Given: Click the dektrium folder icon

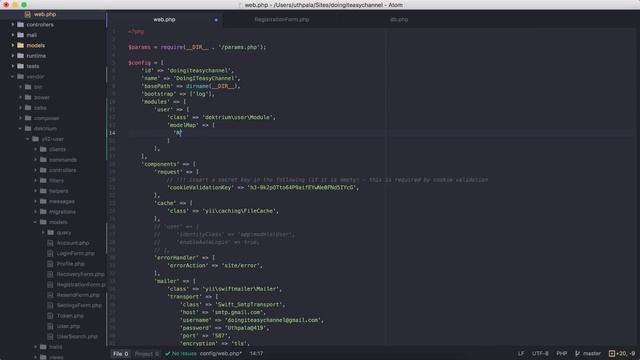Looking at the screenshot, I should (x=28, y=129).
